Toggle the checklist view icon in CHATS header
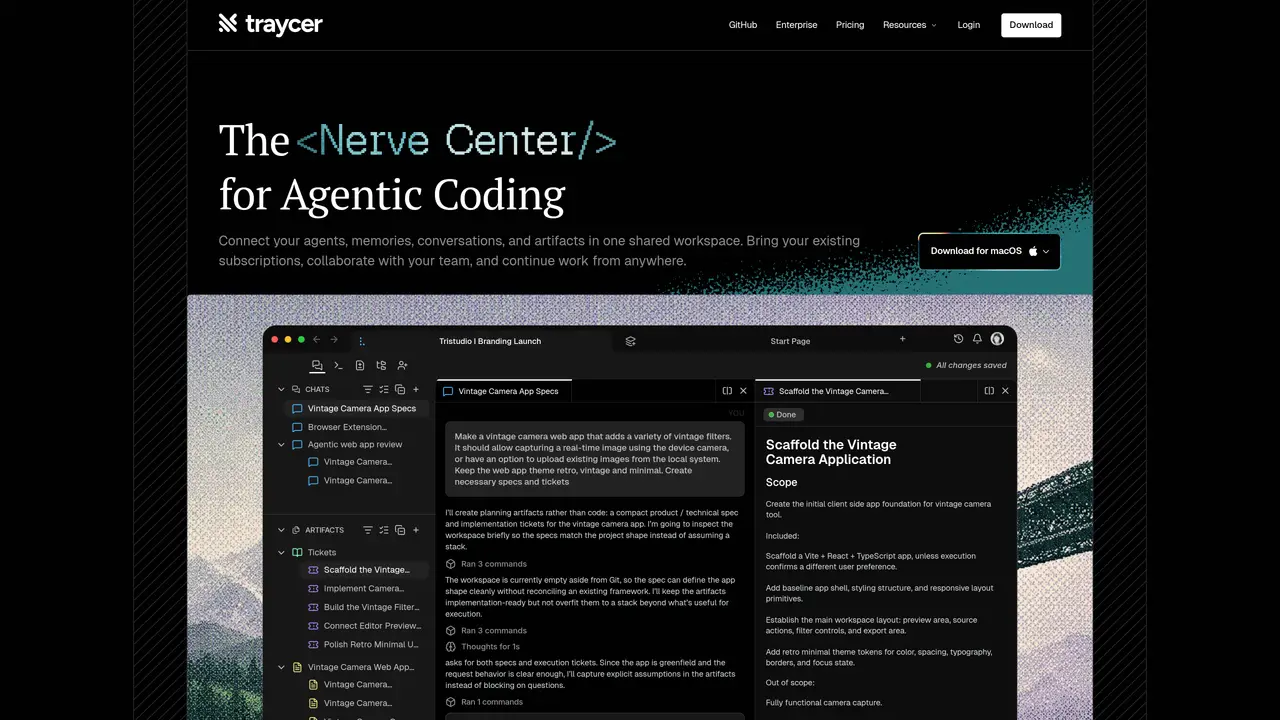This screenshot has height=720, width=1280. pos(384,389)
